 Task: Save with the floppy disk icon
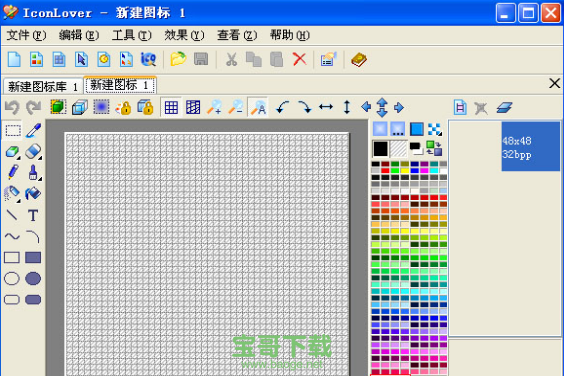pos(201,59)
